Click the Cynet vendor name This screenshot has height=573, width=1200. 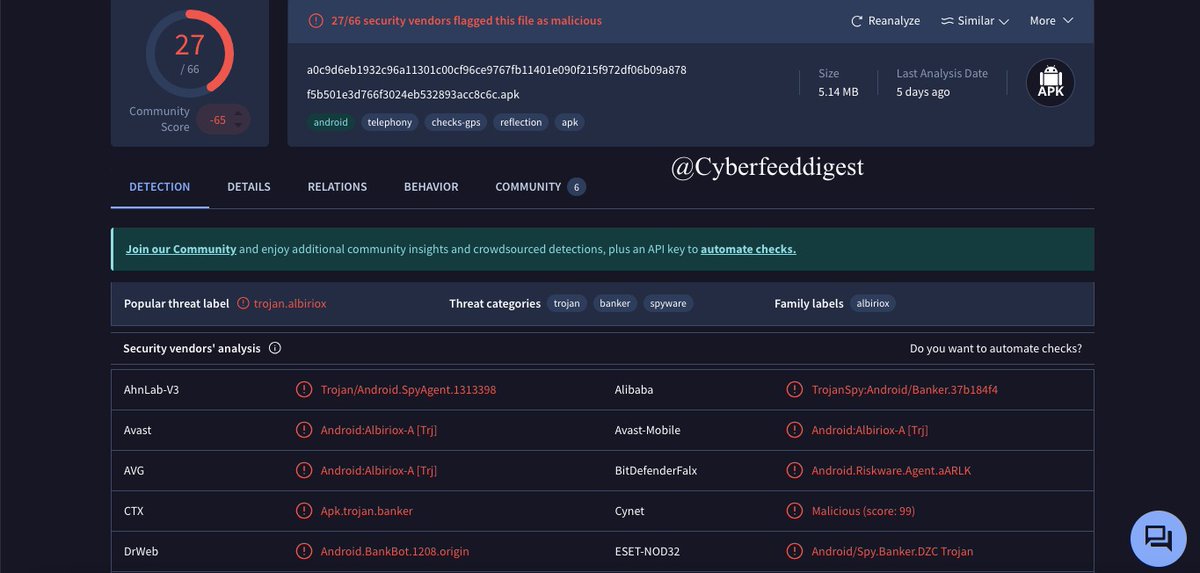pyautogui.click(x=630, y=511)
